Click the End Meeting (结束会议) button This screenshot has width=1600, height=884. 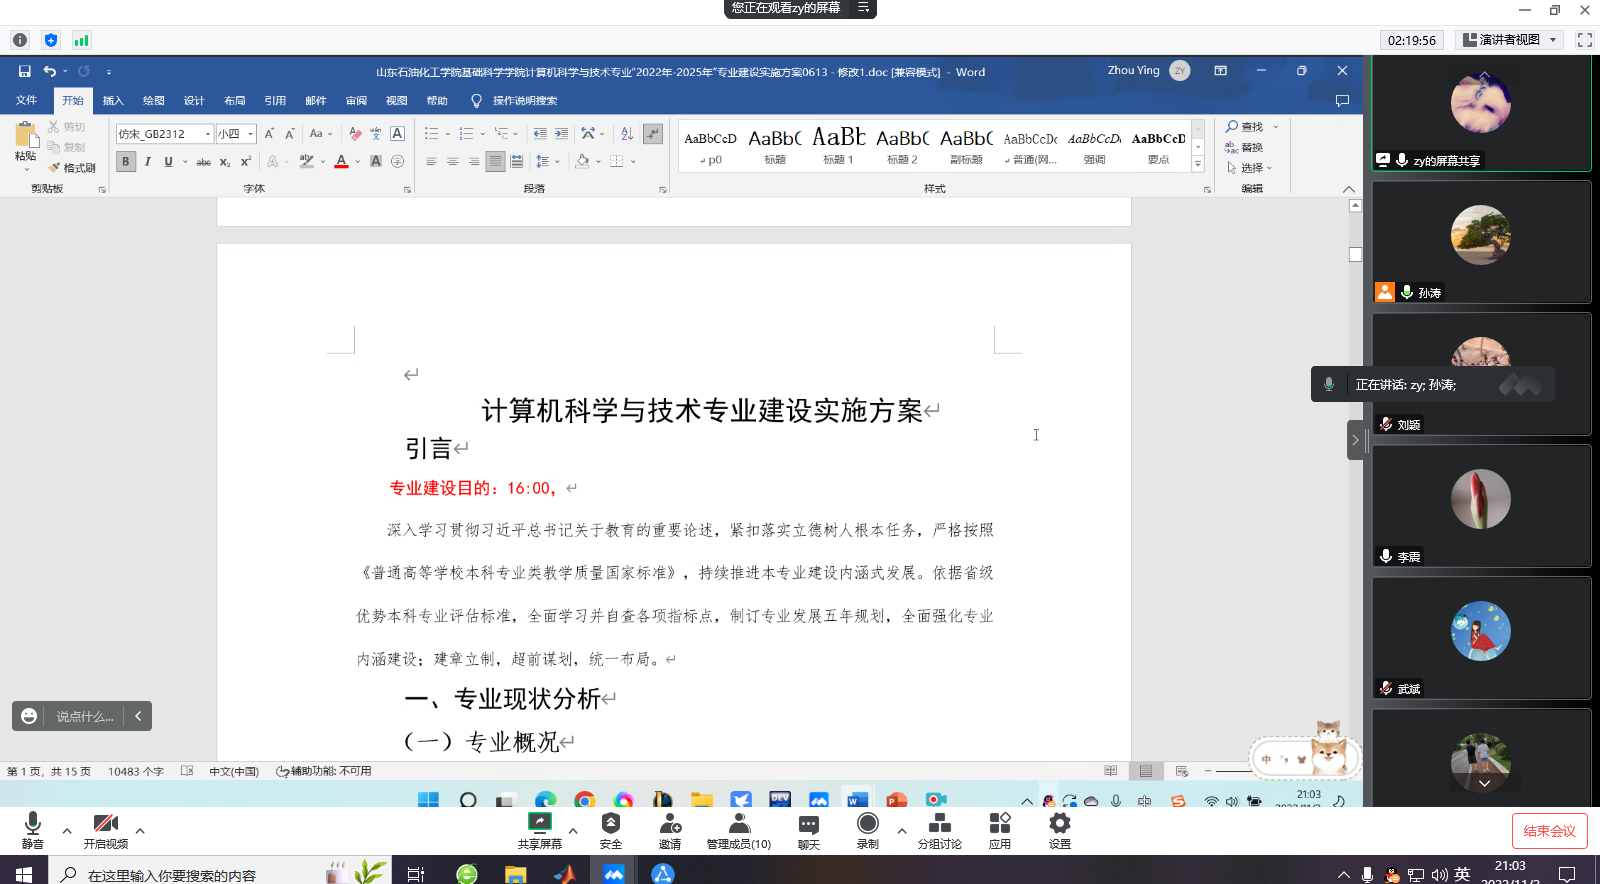coord(1549,831)
